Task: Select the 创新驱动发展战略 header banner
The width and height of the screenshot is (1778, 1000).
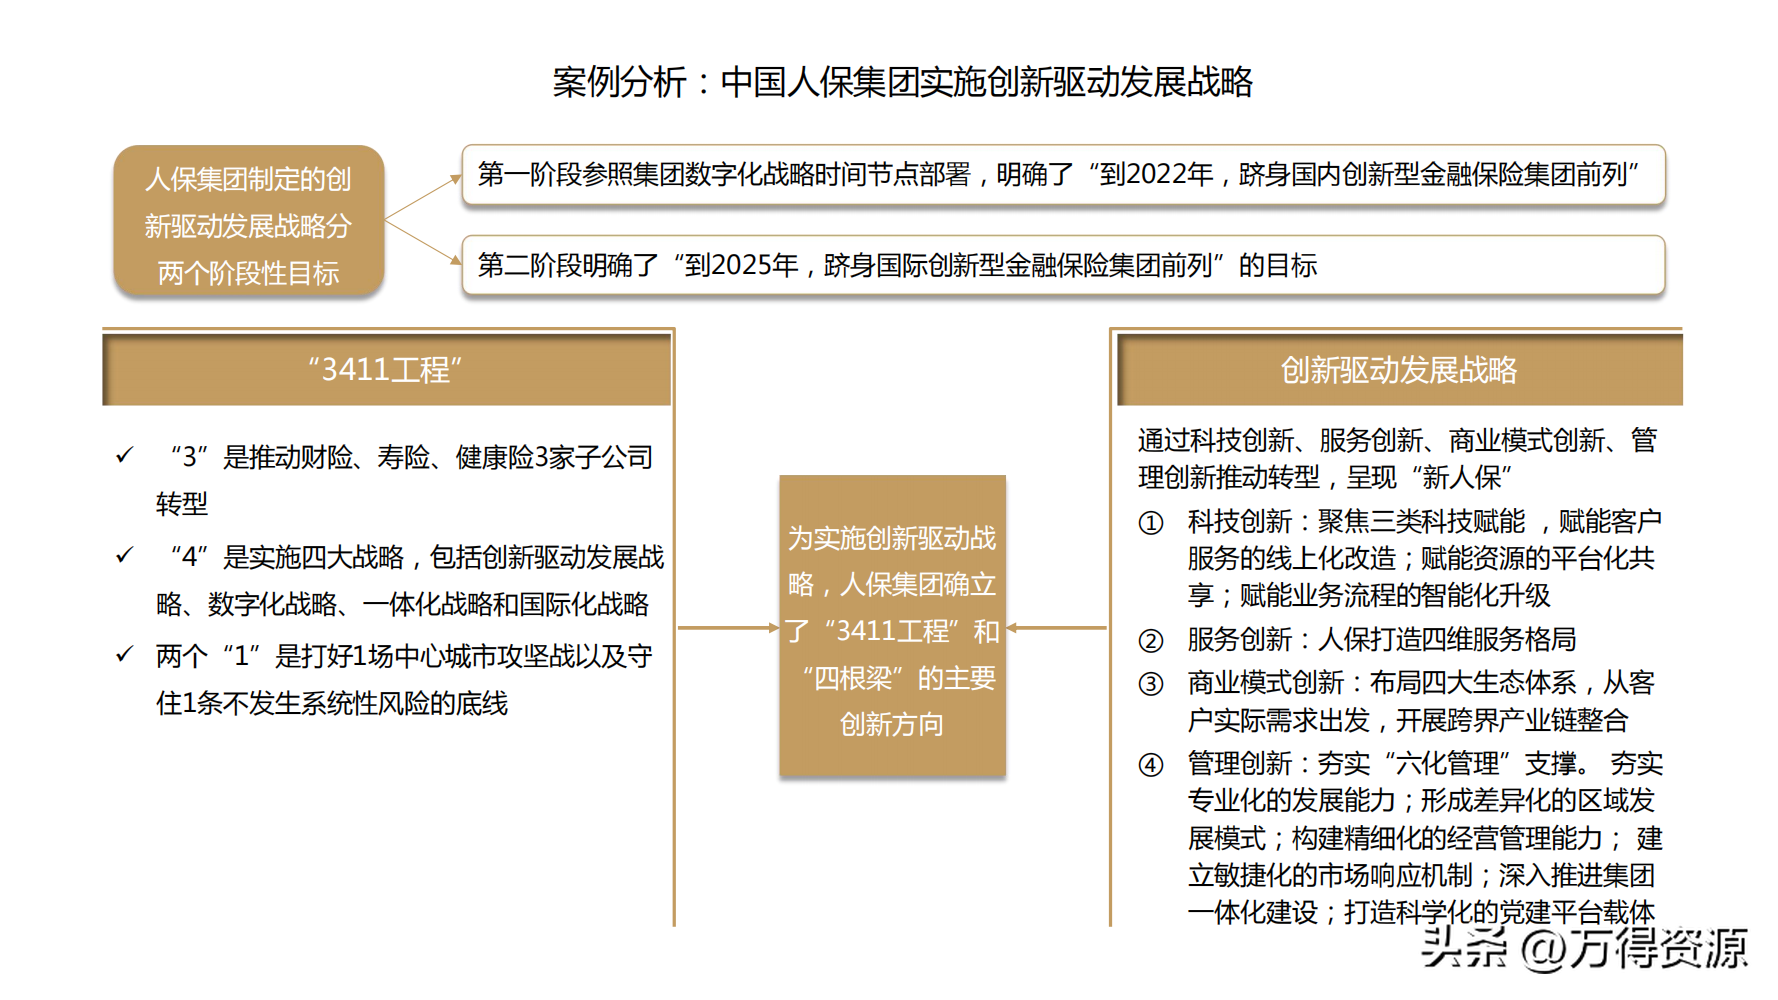Action: pyautogui.click(x=1399, y=369)
